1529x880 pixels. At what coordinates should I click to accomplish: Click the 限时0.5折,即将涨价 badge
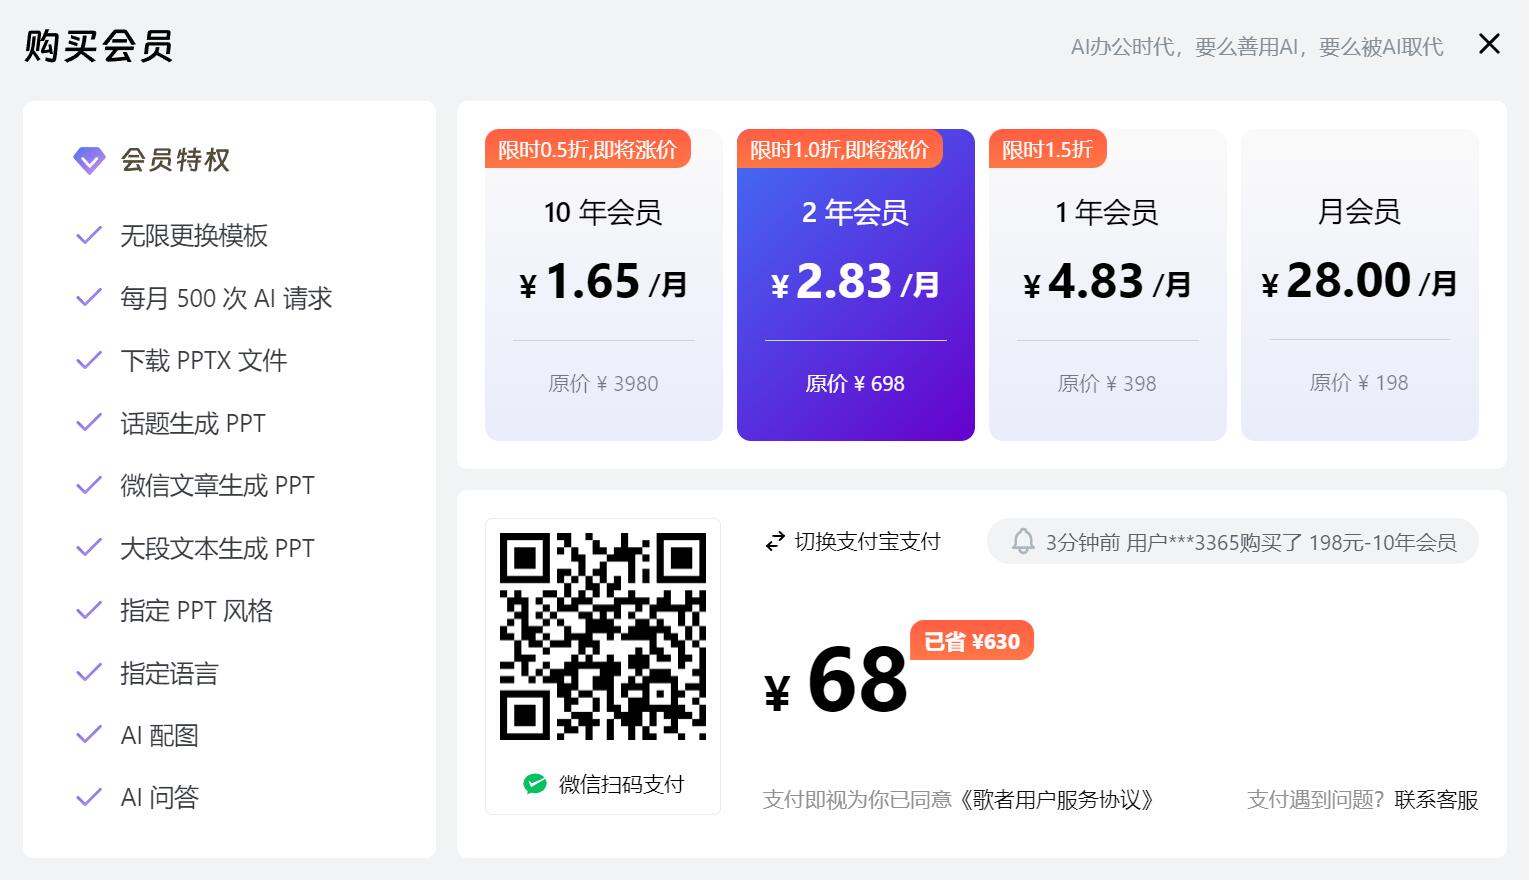click(x=588, y=149)
